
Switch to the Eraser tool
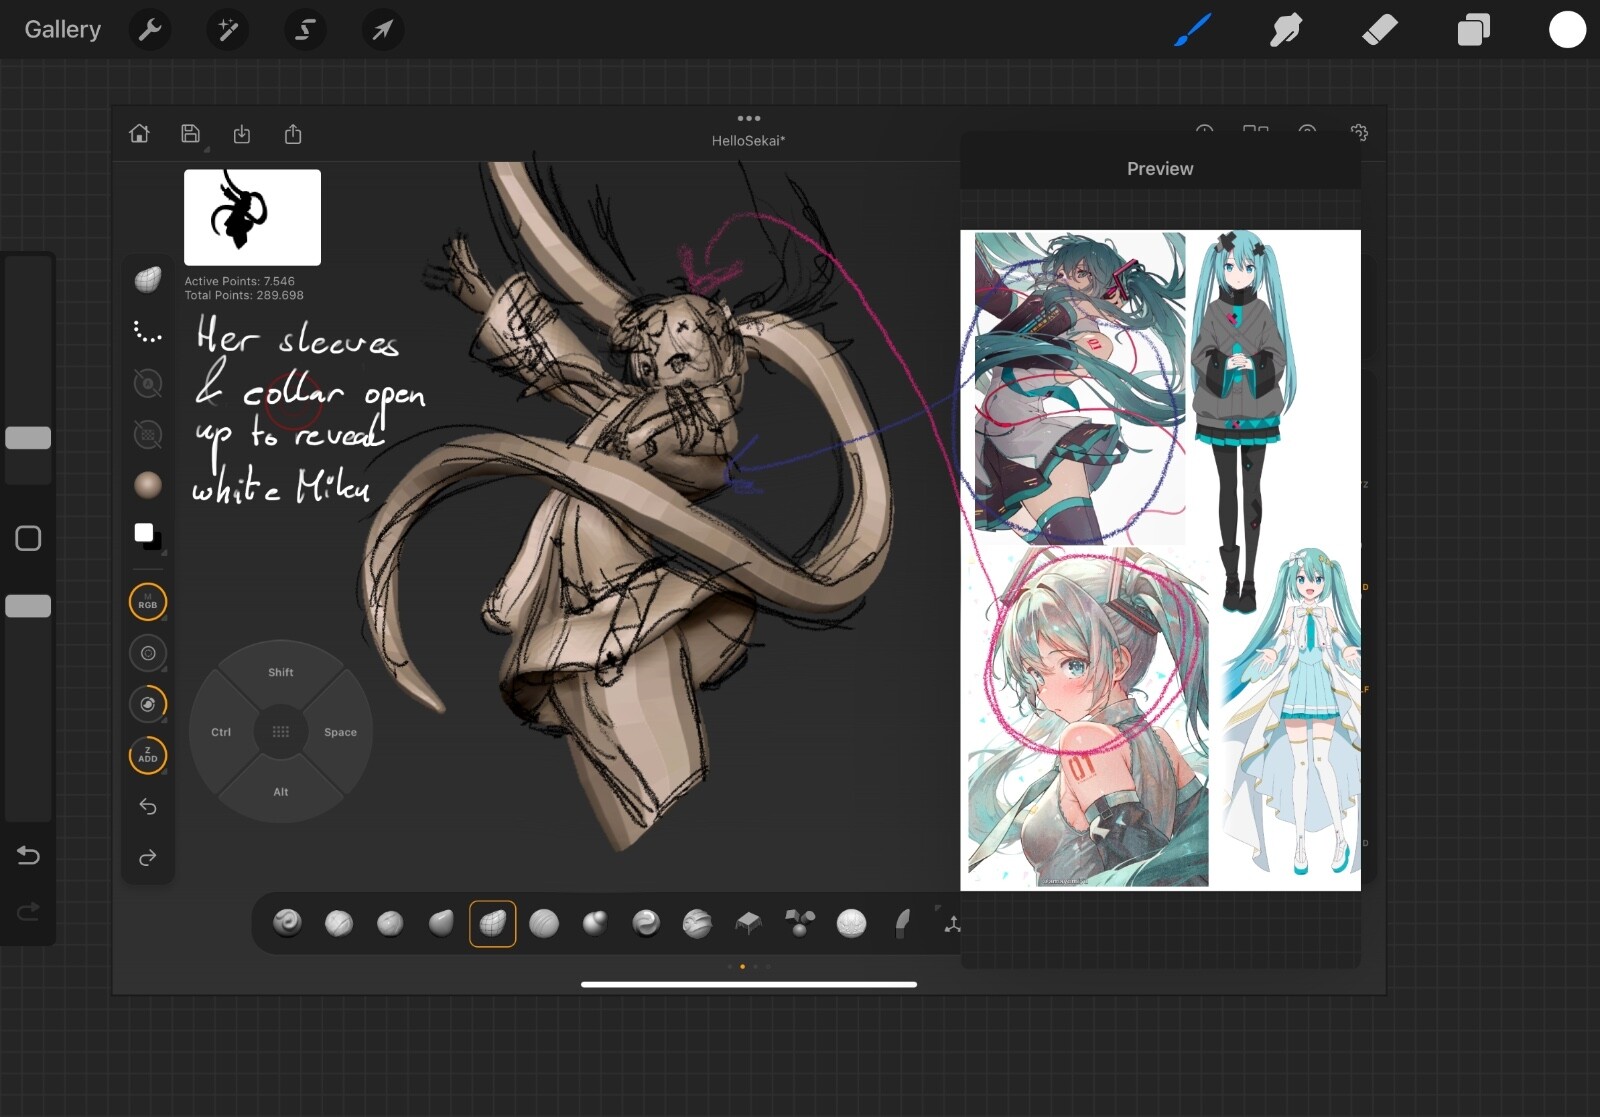(1379, 30)
